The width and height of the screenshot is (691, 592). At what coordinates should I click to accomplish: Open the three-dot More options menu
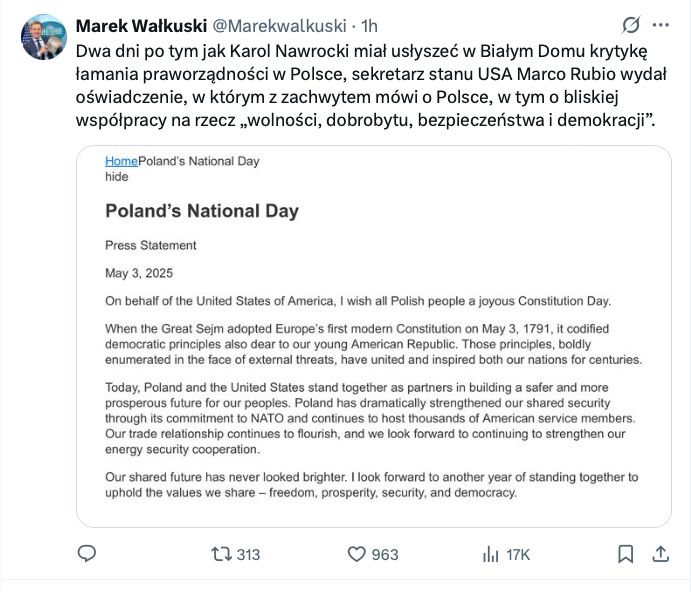(661, 24)
